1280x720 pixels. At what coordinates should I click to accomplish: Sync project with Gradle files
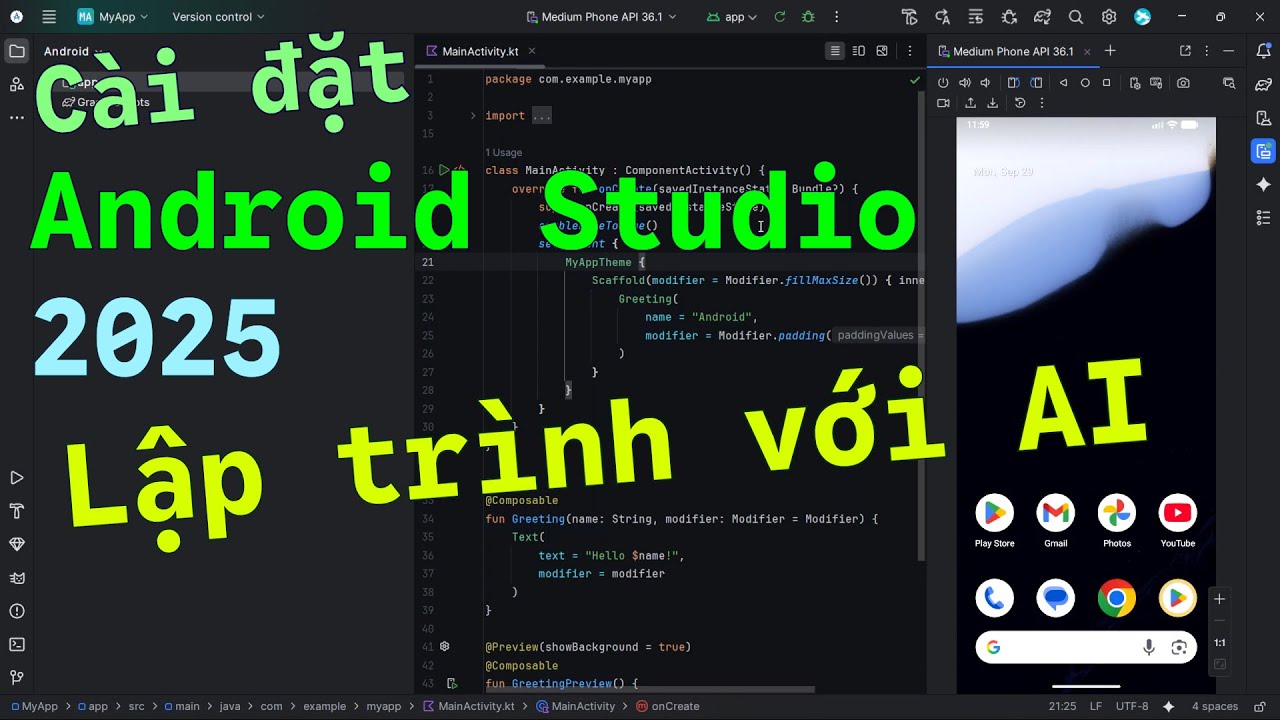[x=1043, y=17]
